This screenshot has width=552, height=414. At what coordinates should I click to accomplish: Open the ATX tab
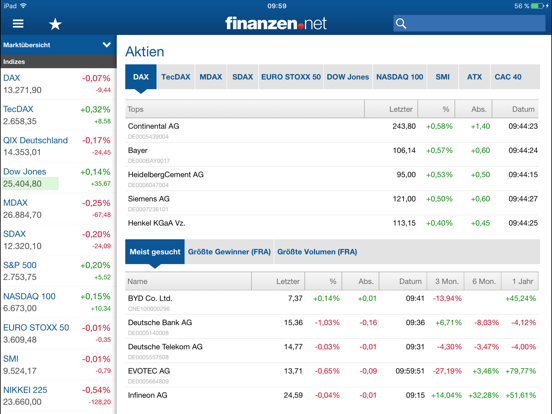click(x=474, y=77)
